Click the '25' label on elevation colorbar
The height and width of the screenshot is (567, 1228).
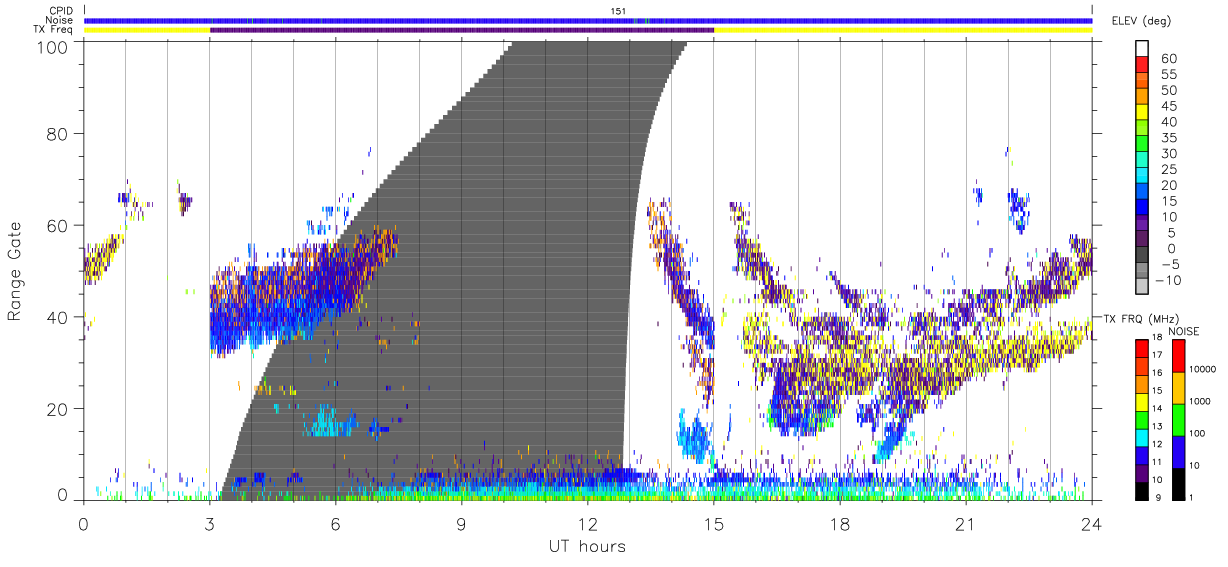pos(1168,169)
